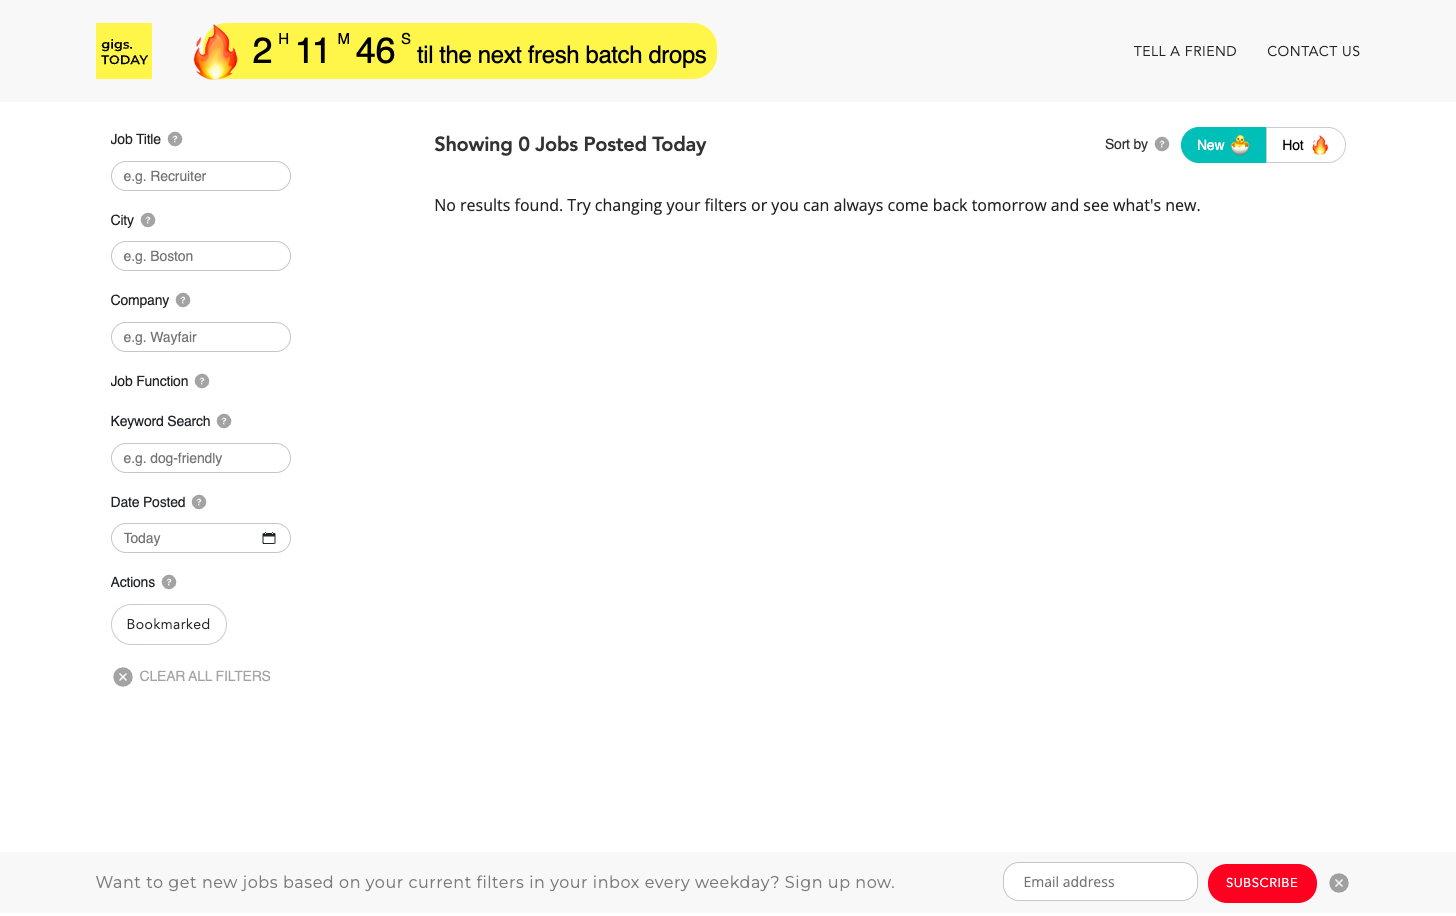This screenshot has height=916, width=1456.
Task: Click the Job Function help icon
Action: tap(202, 381)
